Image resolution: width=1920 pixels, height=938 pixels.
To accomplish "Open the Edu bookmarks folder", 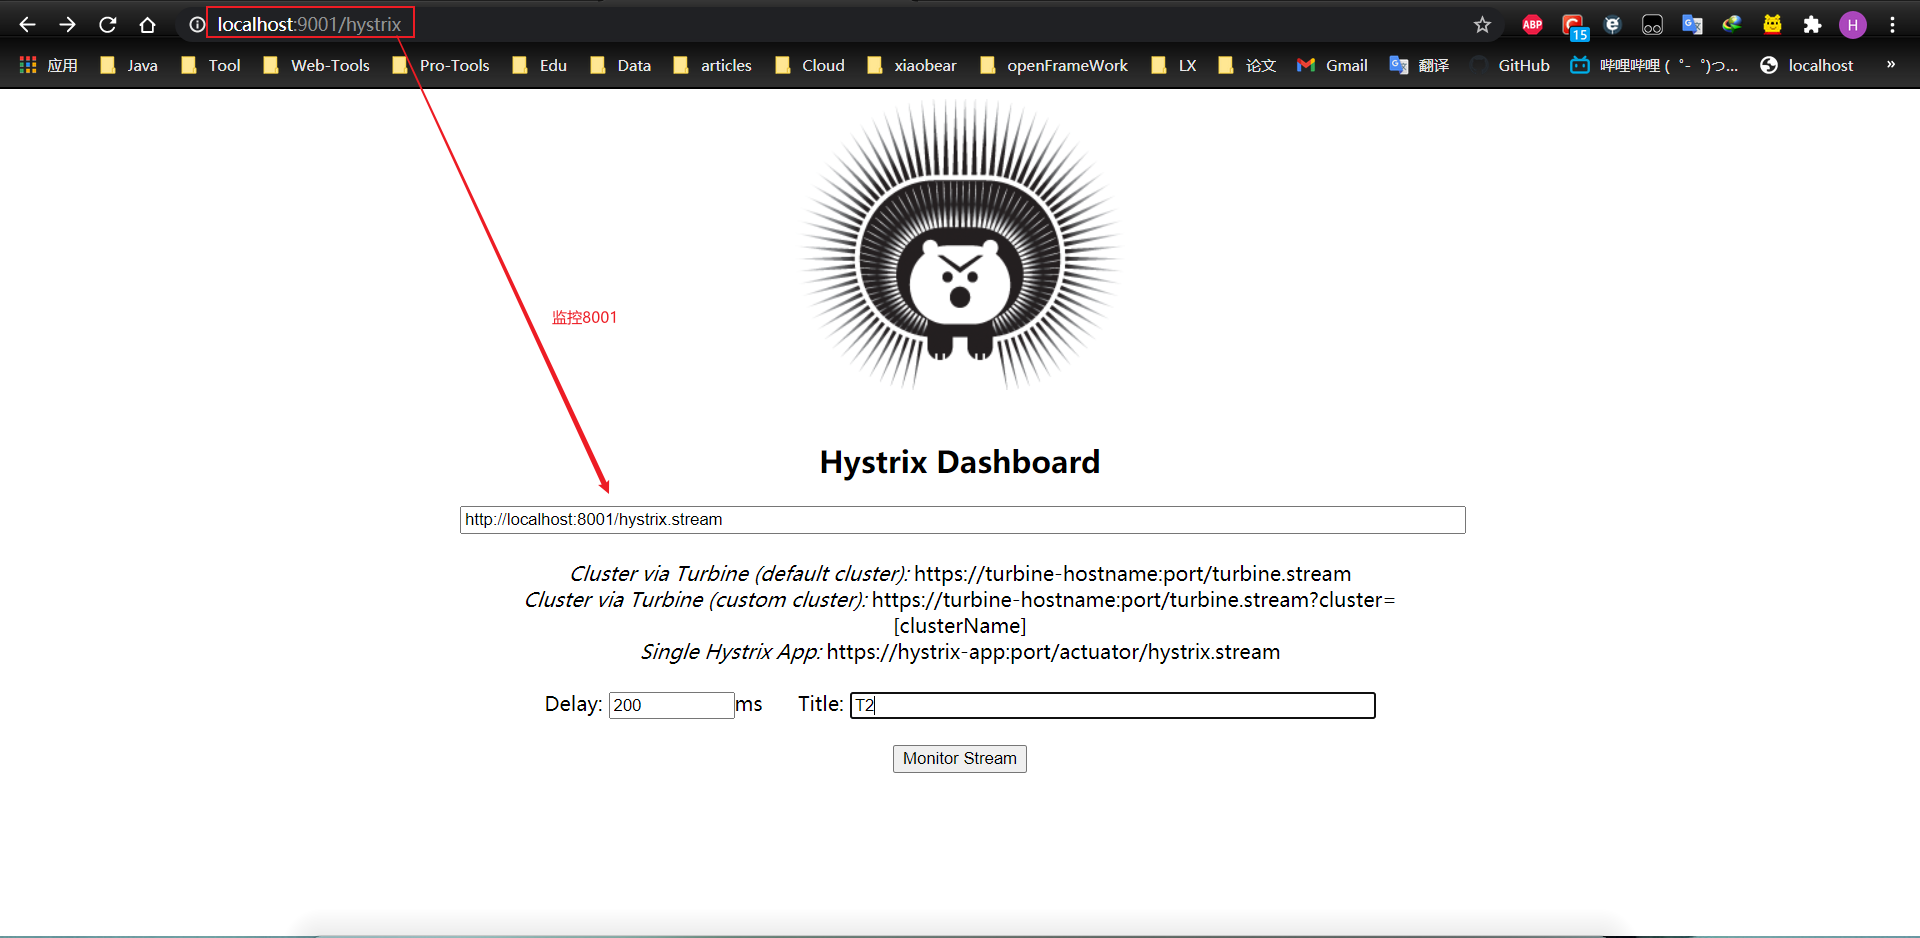I will pos(539,65).
